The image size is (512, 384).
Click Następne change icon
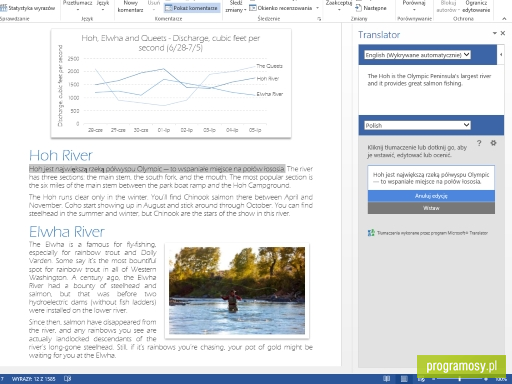tap(371, 8)
